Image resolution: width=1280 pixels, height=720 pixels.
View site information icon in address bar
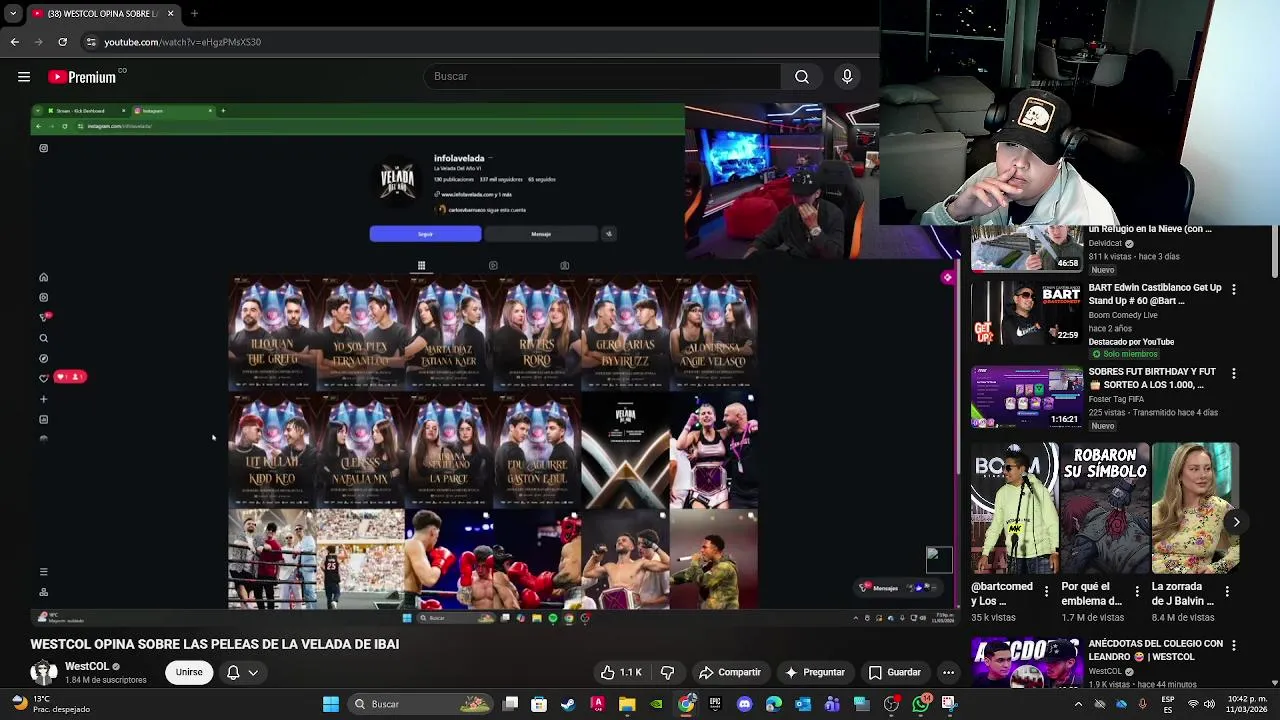coord(91,42)
